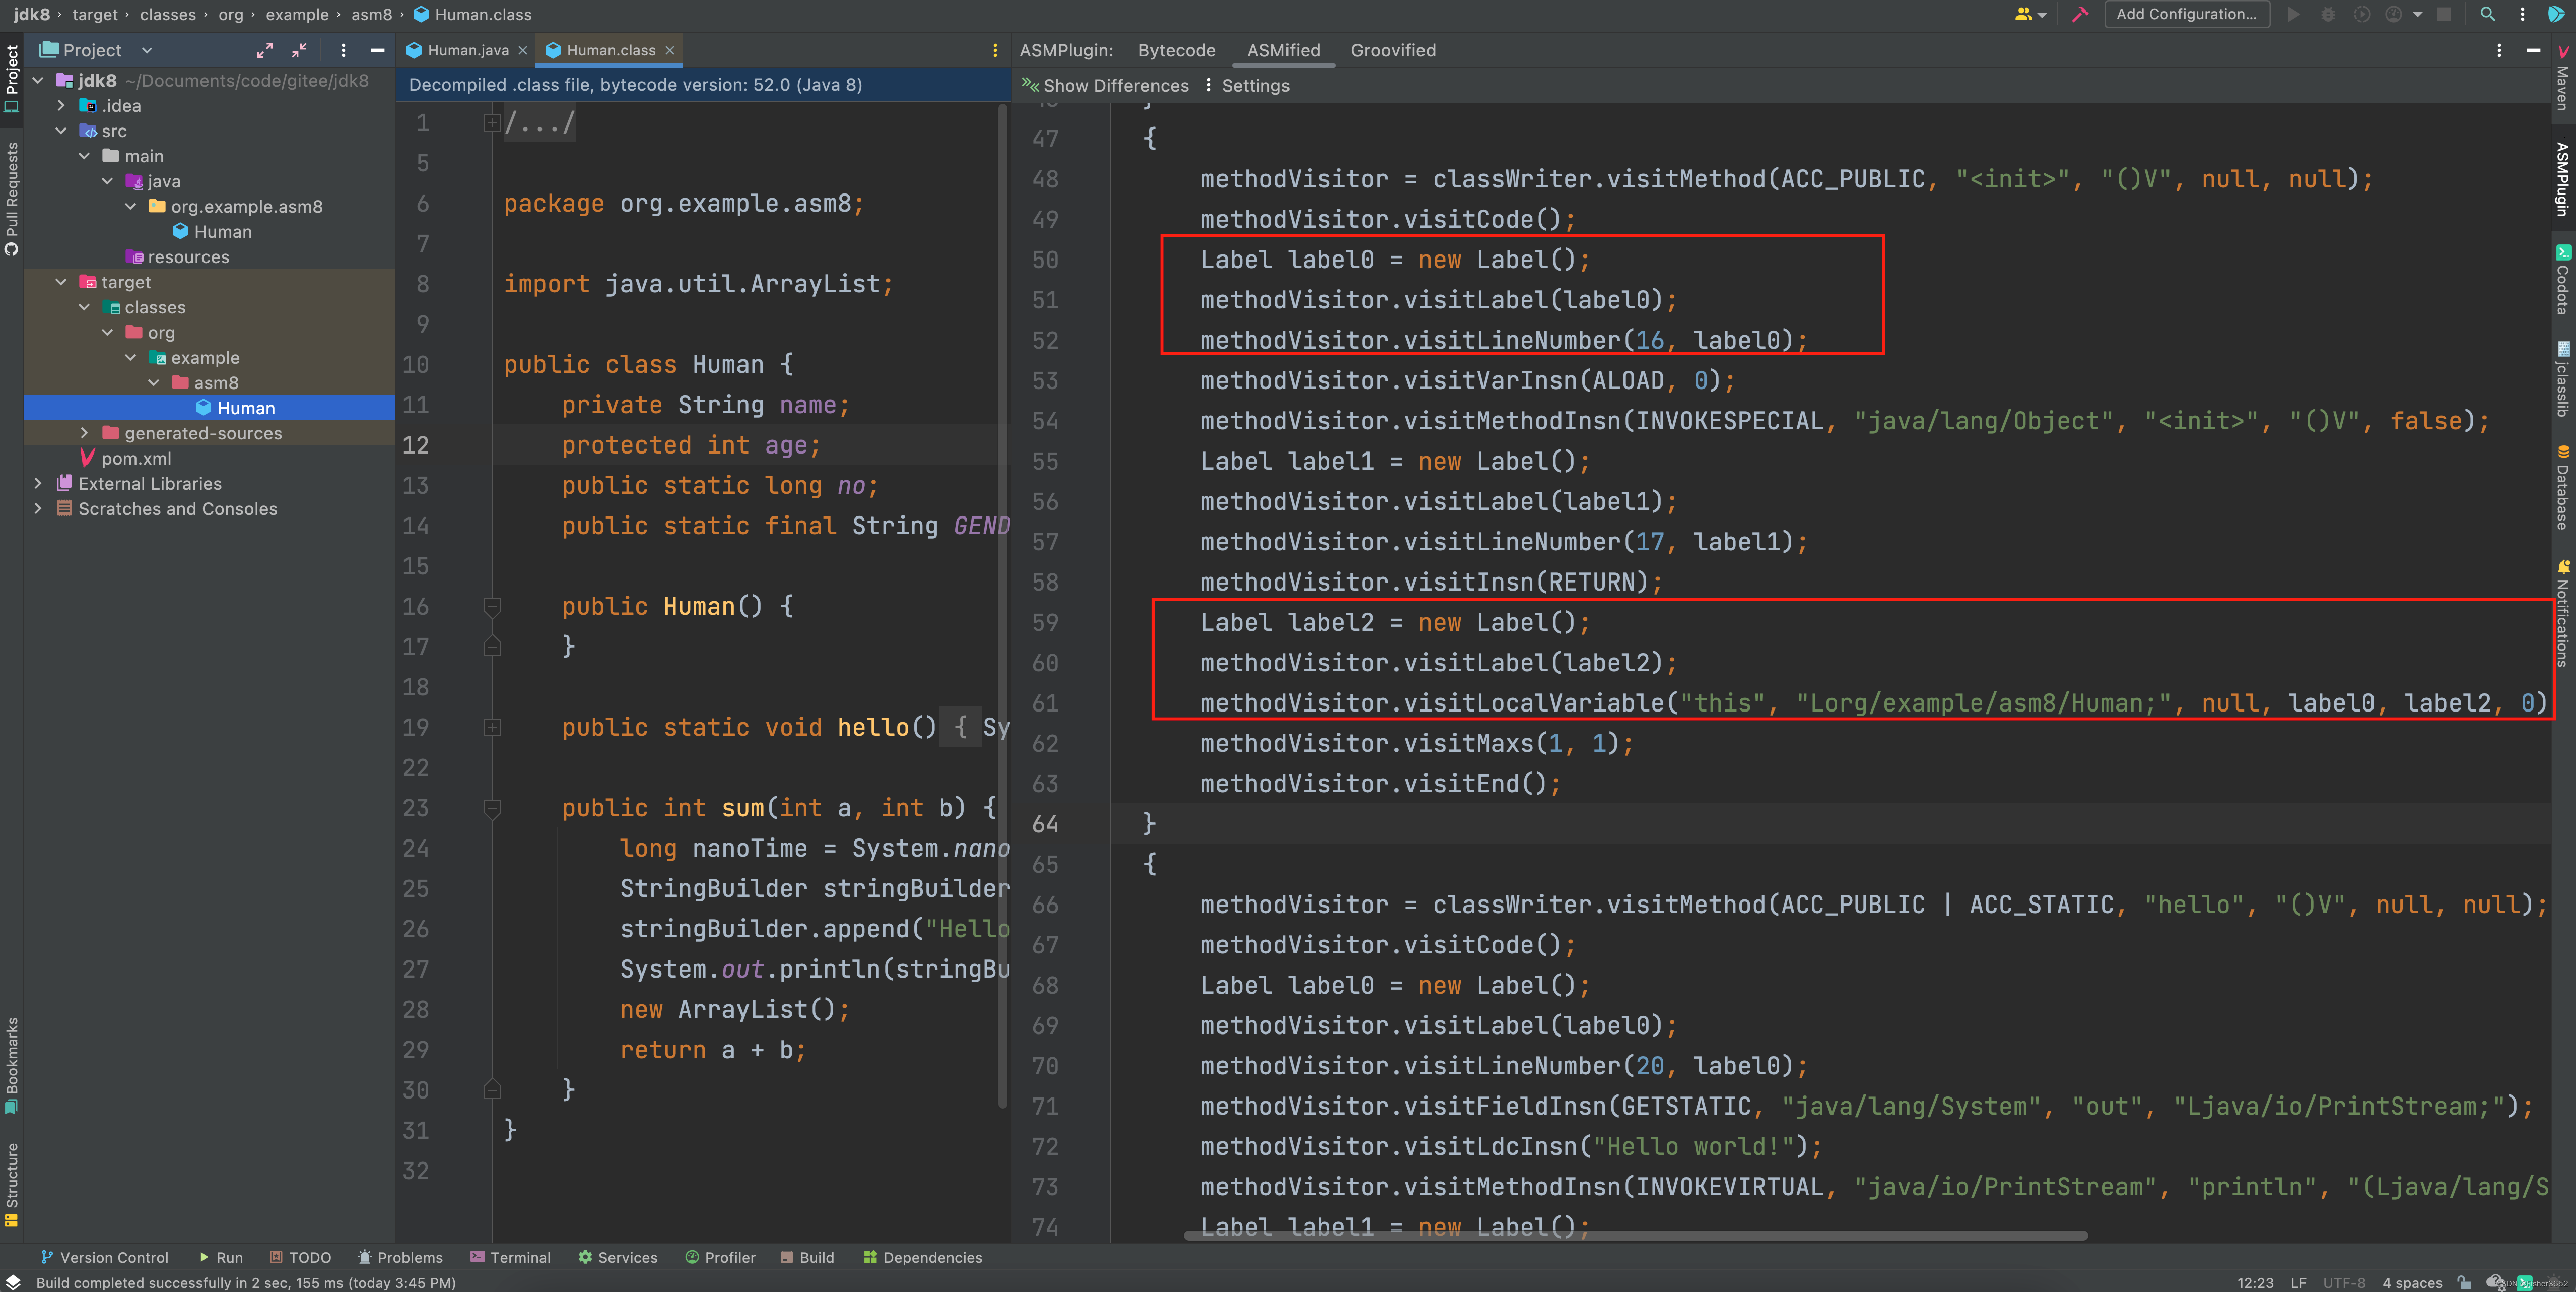The width and height of the screenshot is (2576, 1292).
Task: Expand all in Project tree
Action: (265, 50)
